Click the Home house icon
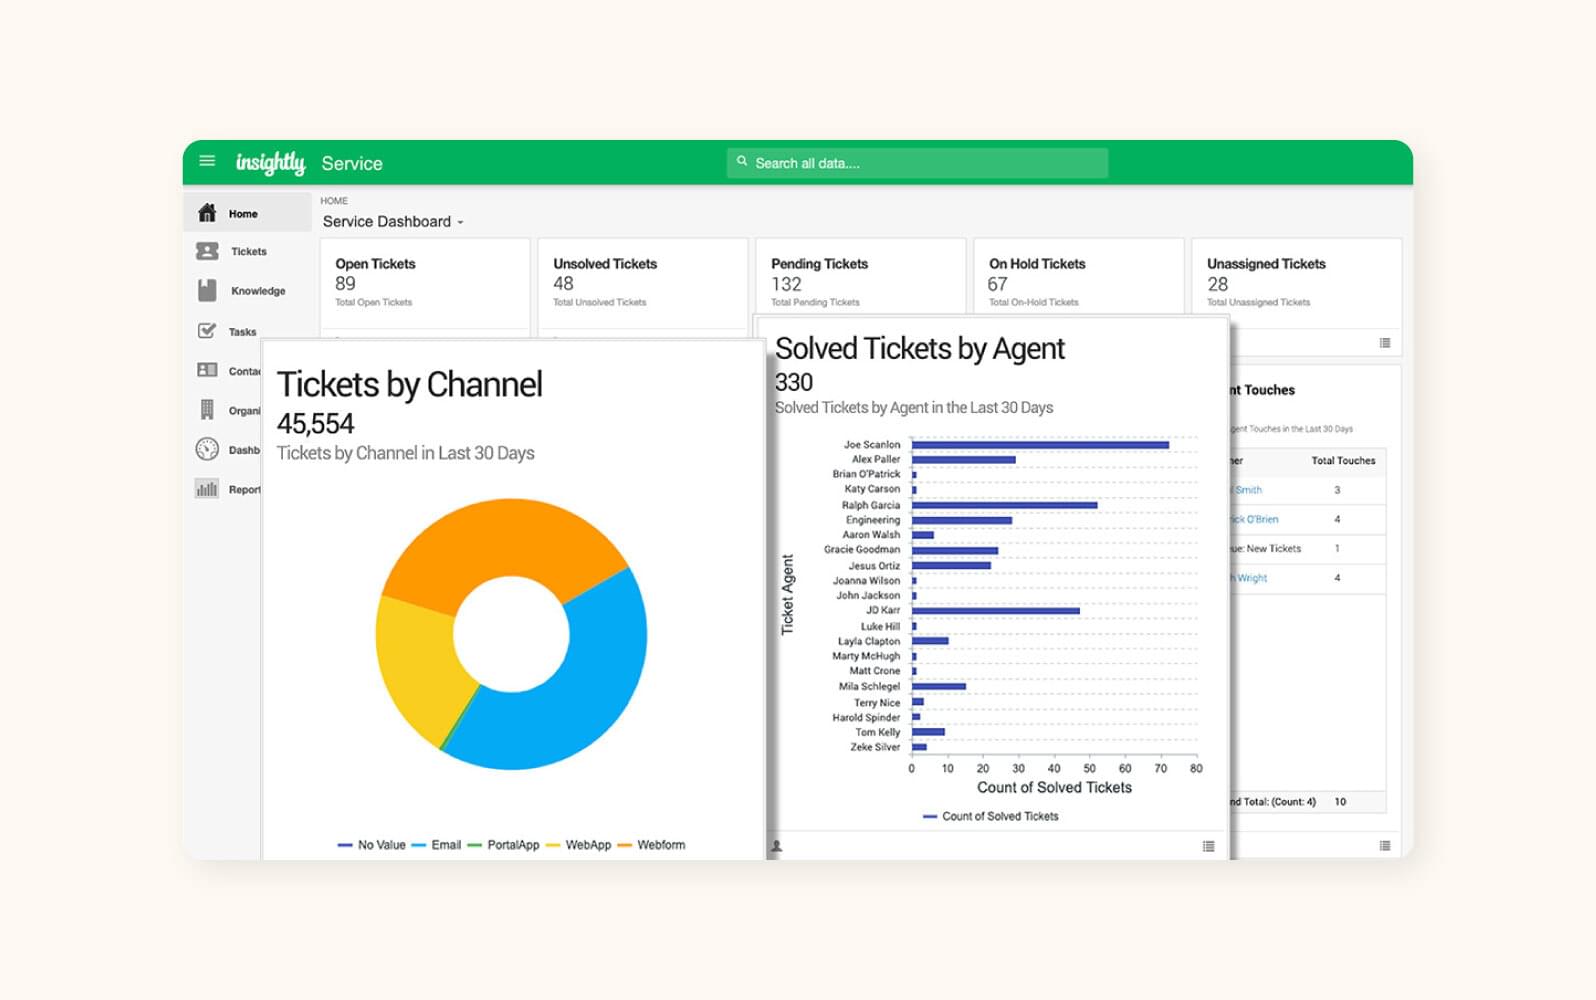The image size is (1596, 1000). pyautogui.click(x=207, y=213)
